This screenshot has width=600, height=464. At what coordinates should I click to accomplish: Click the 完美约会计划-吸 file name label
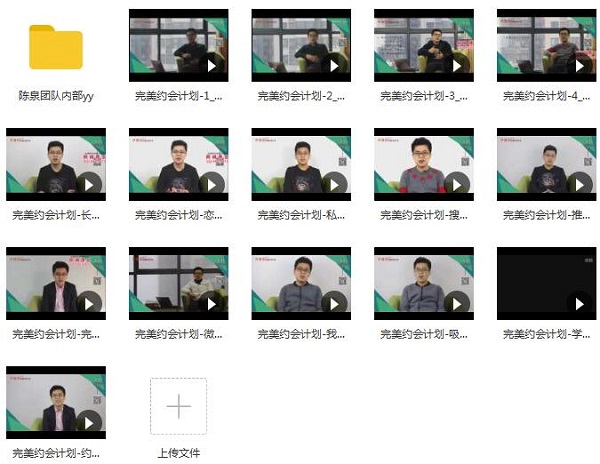(x=424, y=334)
